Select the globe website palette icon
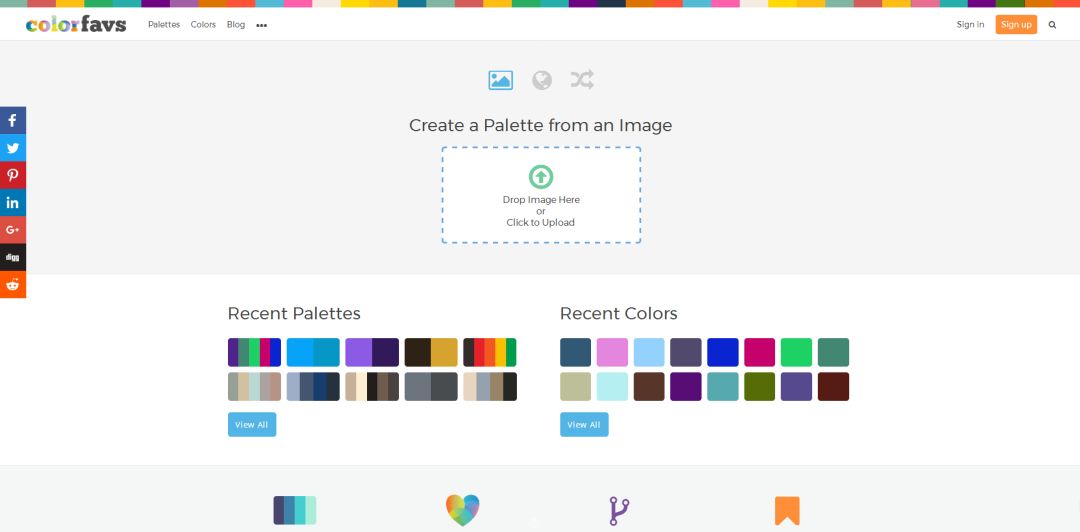The width and height of the screenshot is (1080, 532). (x=542, y=80)
